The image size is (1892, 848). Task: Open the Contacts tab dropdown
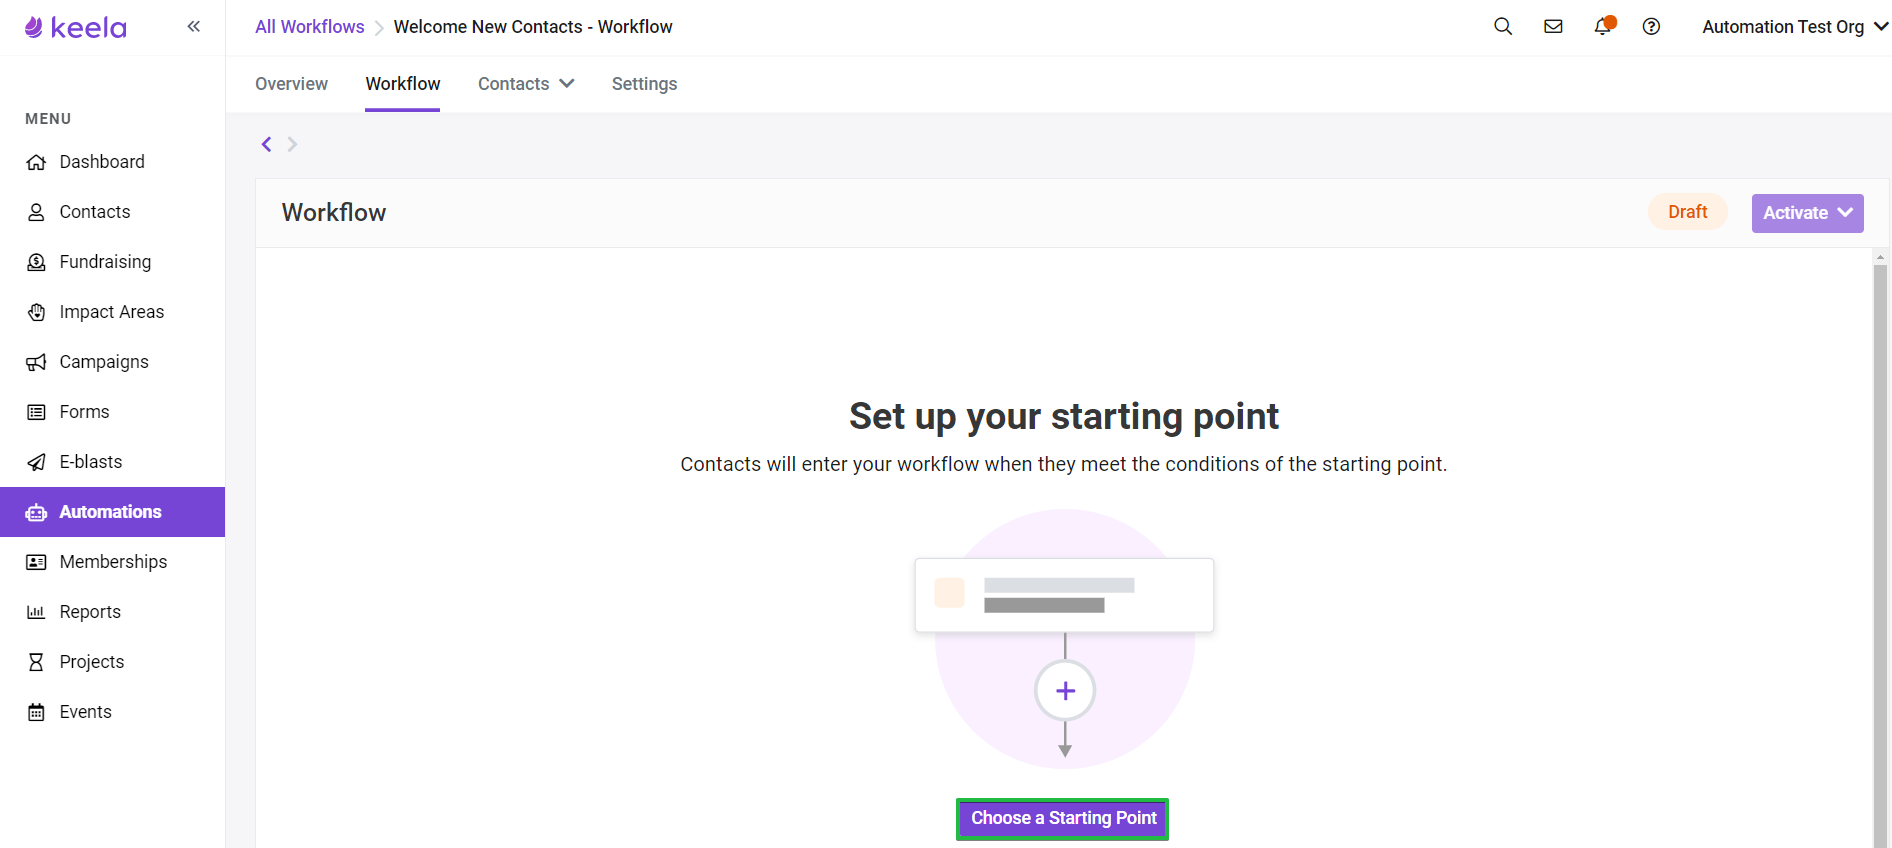[x=526, y=84]
